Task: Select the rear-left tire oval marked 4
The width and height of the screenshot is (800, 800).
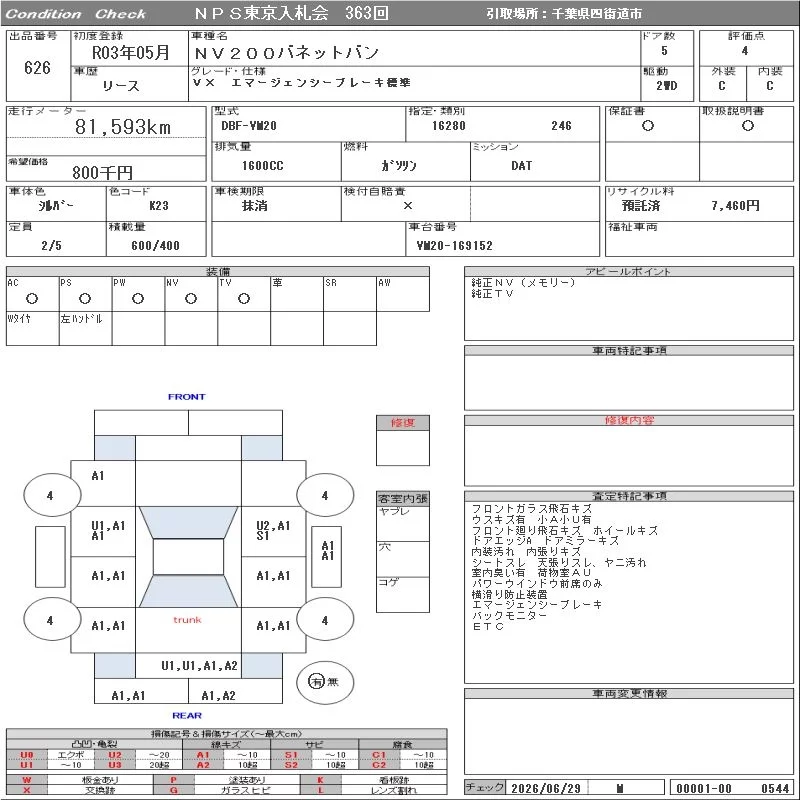Action: [x=52, y=620]
